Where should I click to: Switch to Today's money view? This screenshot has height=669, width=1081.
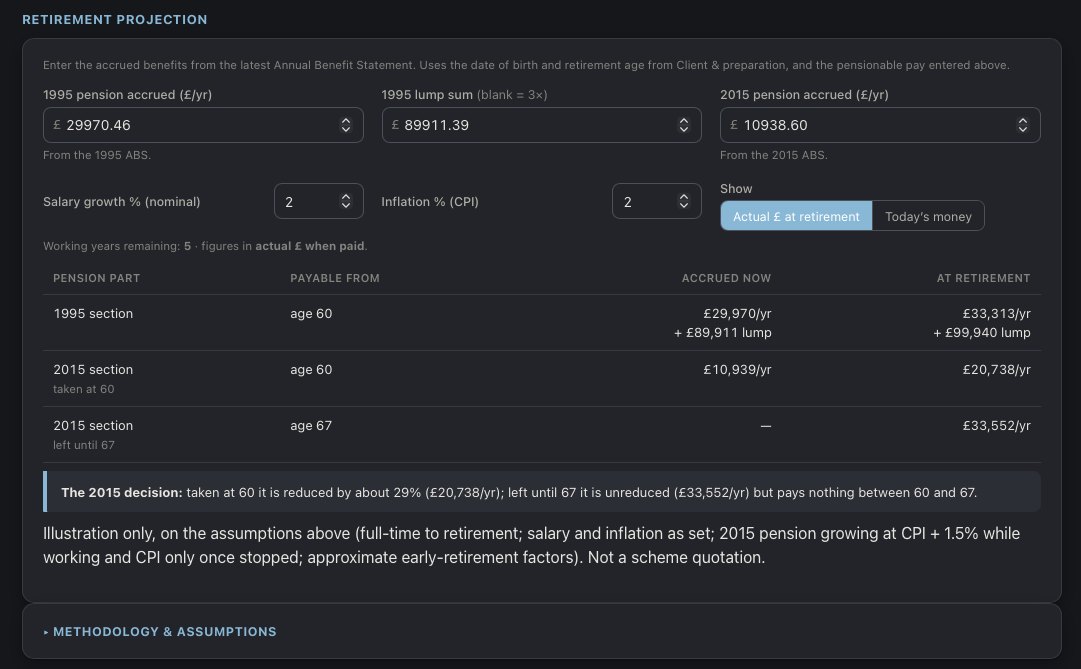[928, 216]
